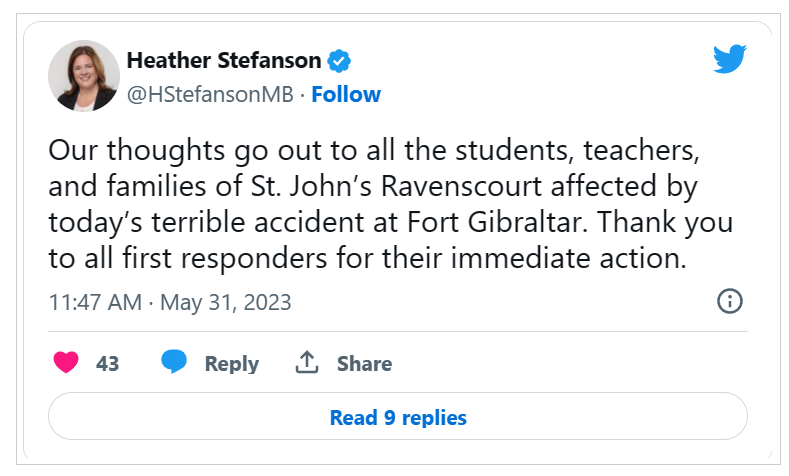This screenshot has width=789, height=476.
Task: Click the Twitter bird logo
Action: tap(730, 59)
